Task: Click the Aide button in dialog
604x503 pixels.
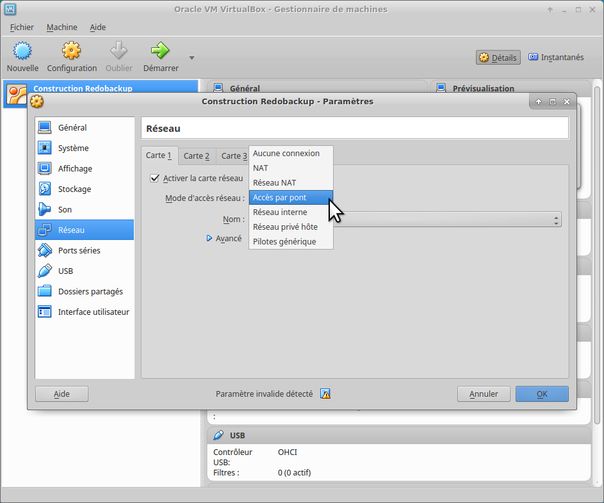Action: (x=62, y=394)
